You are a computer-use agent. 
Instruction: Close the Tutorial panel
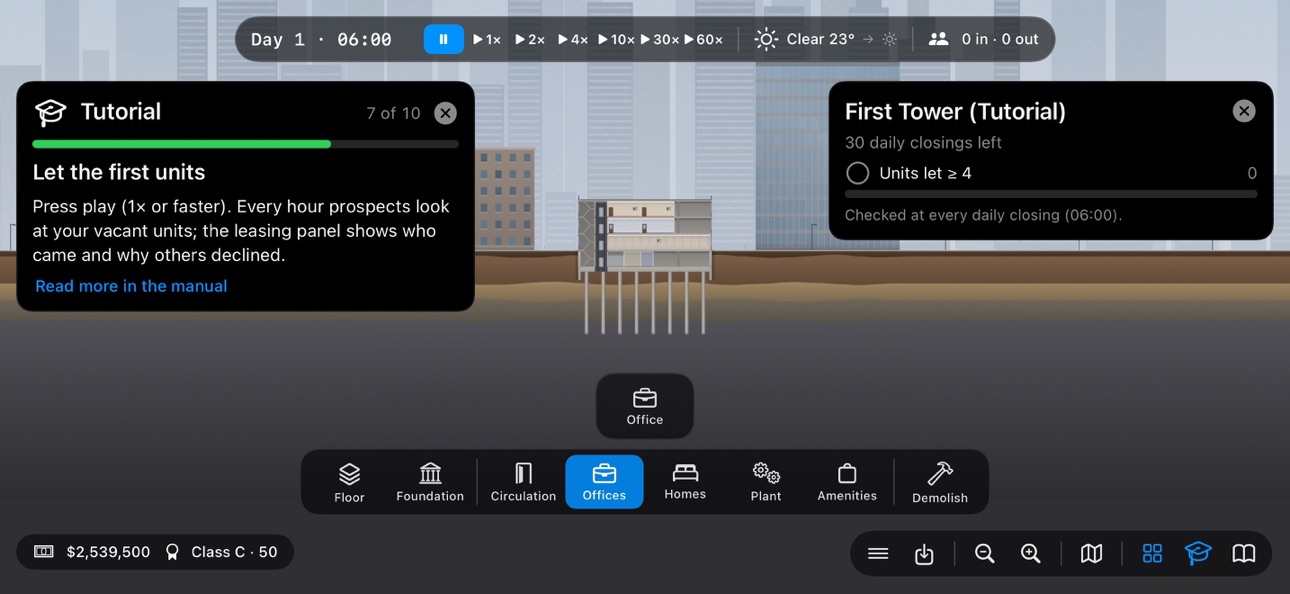click(x=446, y=113)
